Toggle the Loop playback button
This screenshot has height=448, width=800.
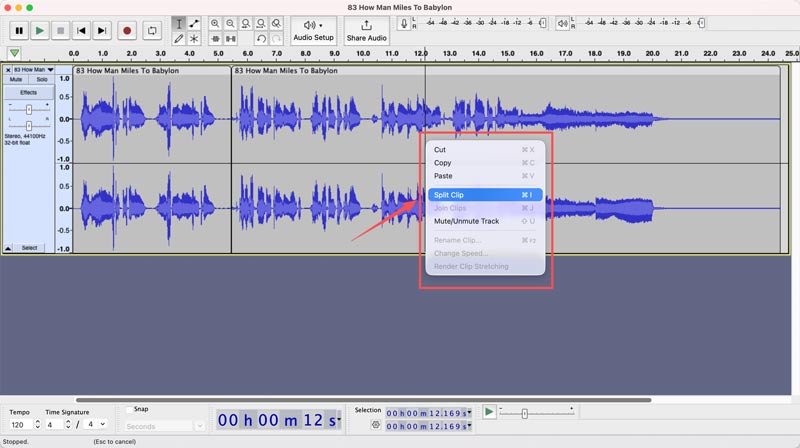152,31
